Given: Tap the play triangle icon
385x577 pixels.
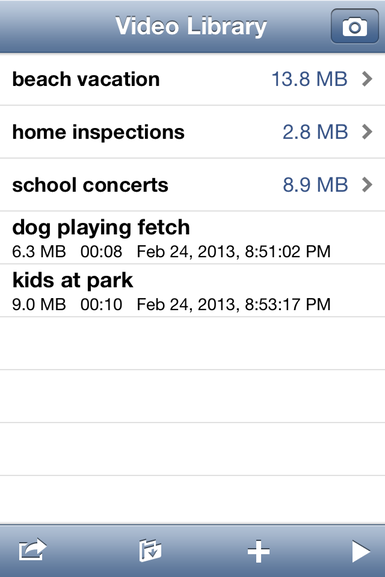Looking at the screenshot, I should pyautogui.click(x=361, y=551).
